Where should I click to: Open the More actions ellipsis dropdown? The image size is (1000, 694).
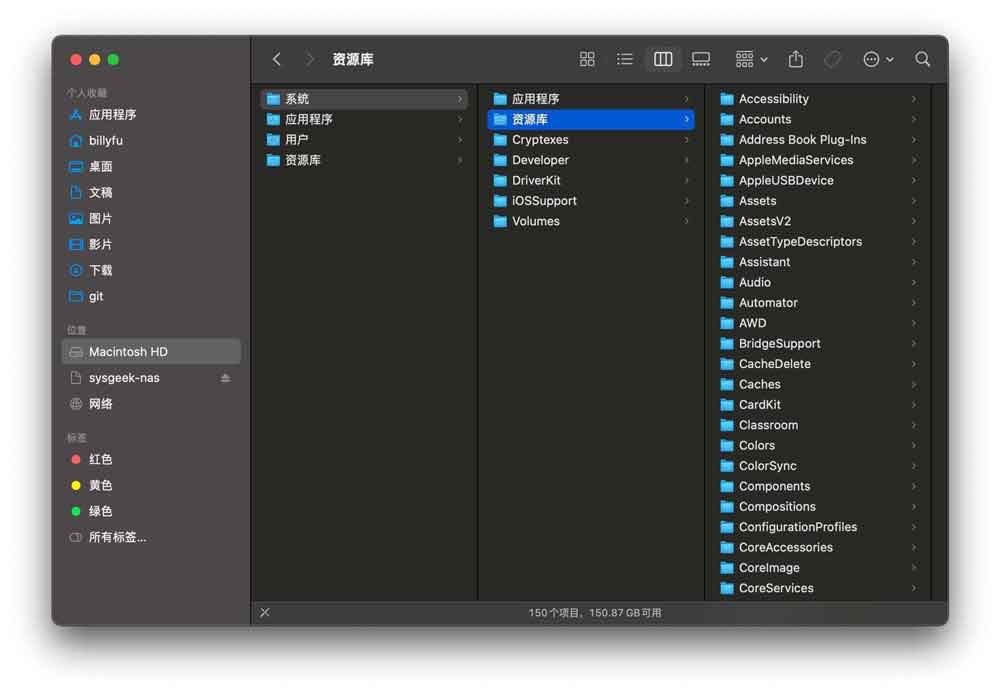point(878,60)
